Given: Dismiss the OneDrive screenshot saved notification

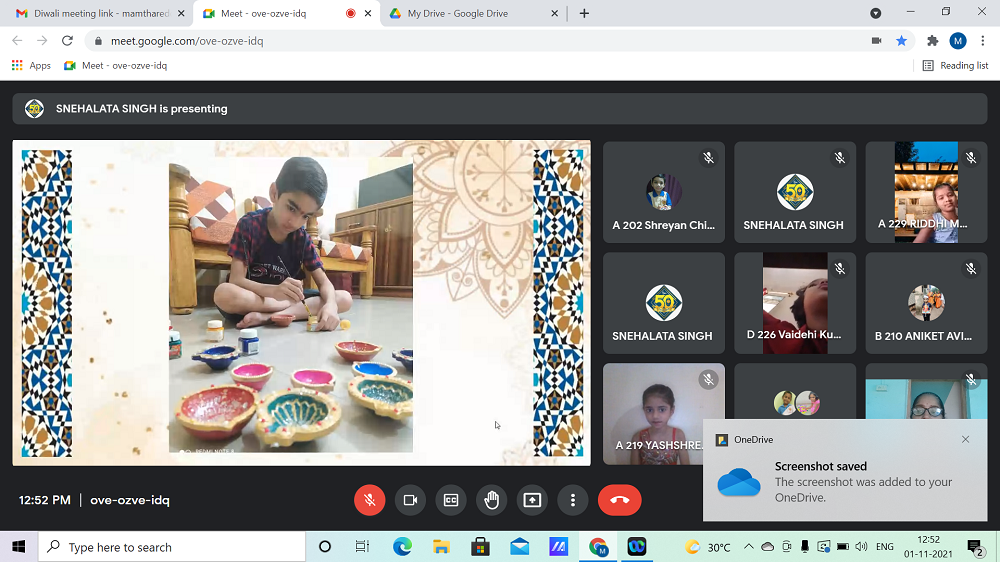Looking at the screenshot, I should click(x=965, y=439).
